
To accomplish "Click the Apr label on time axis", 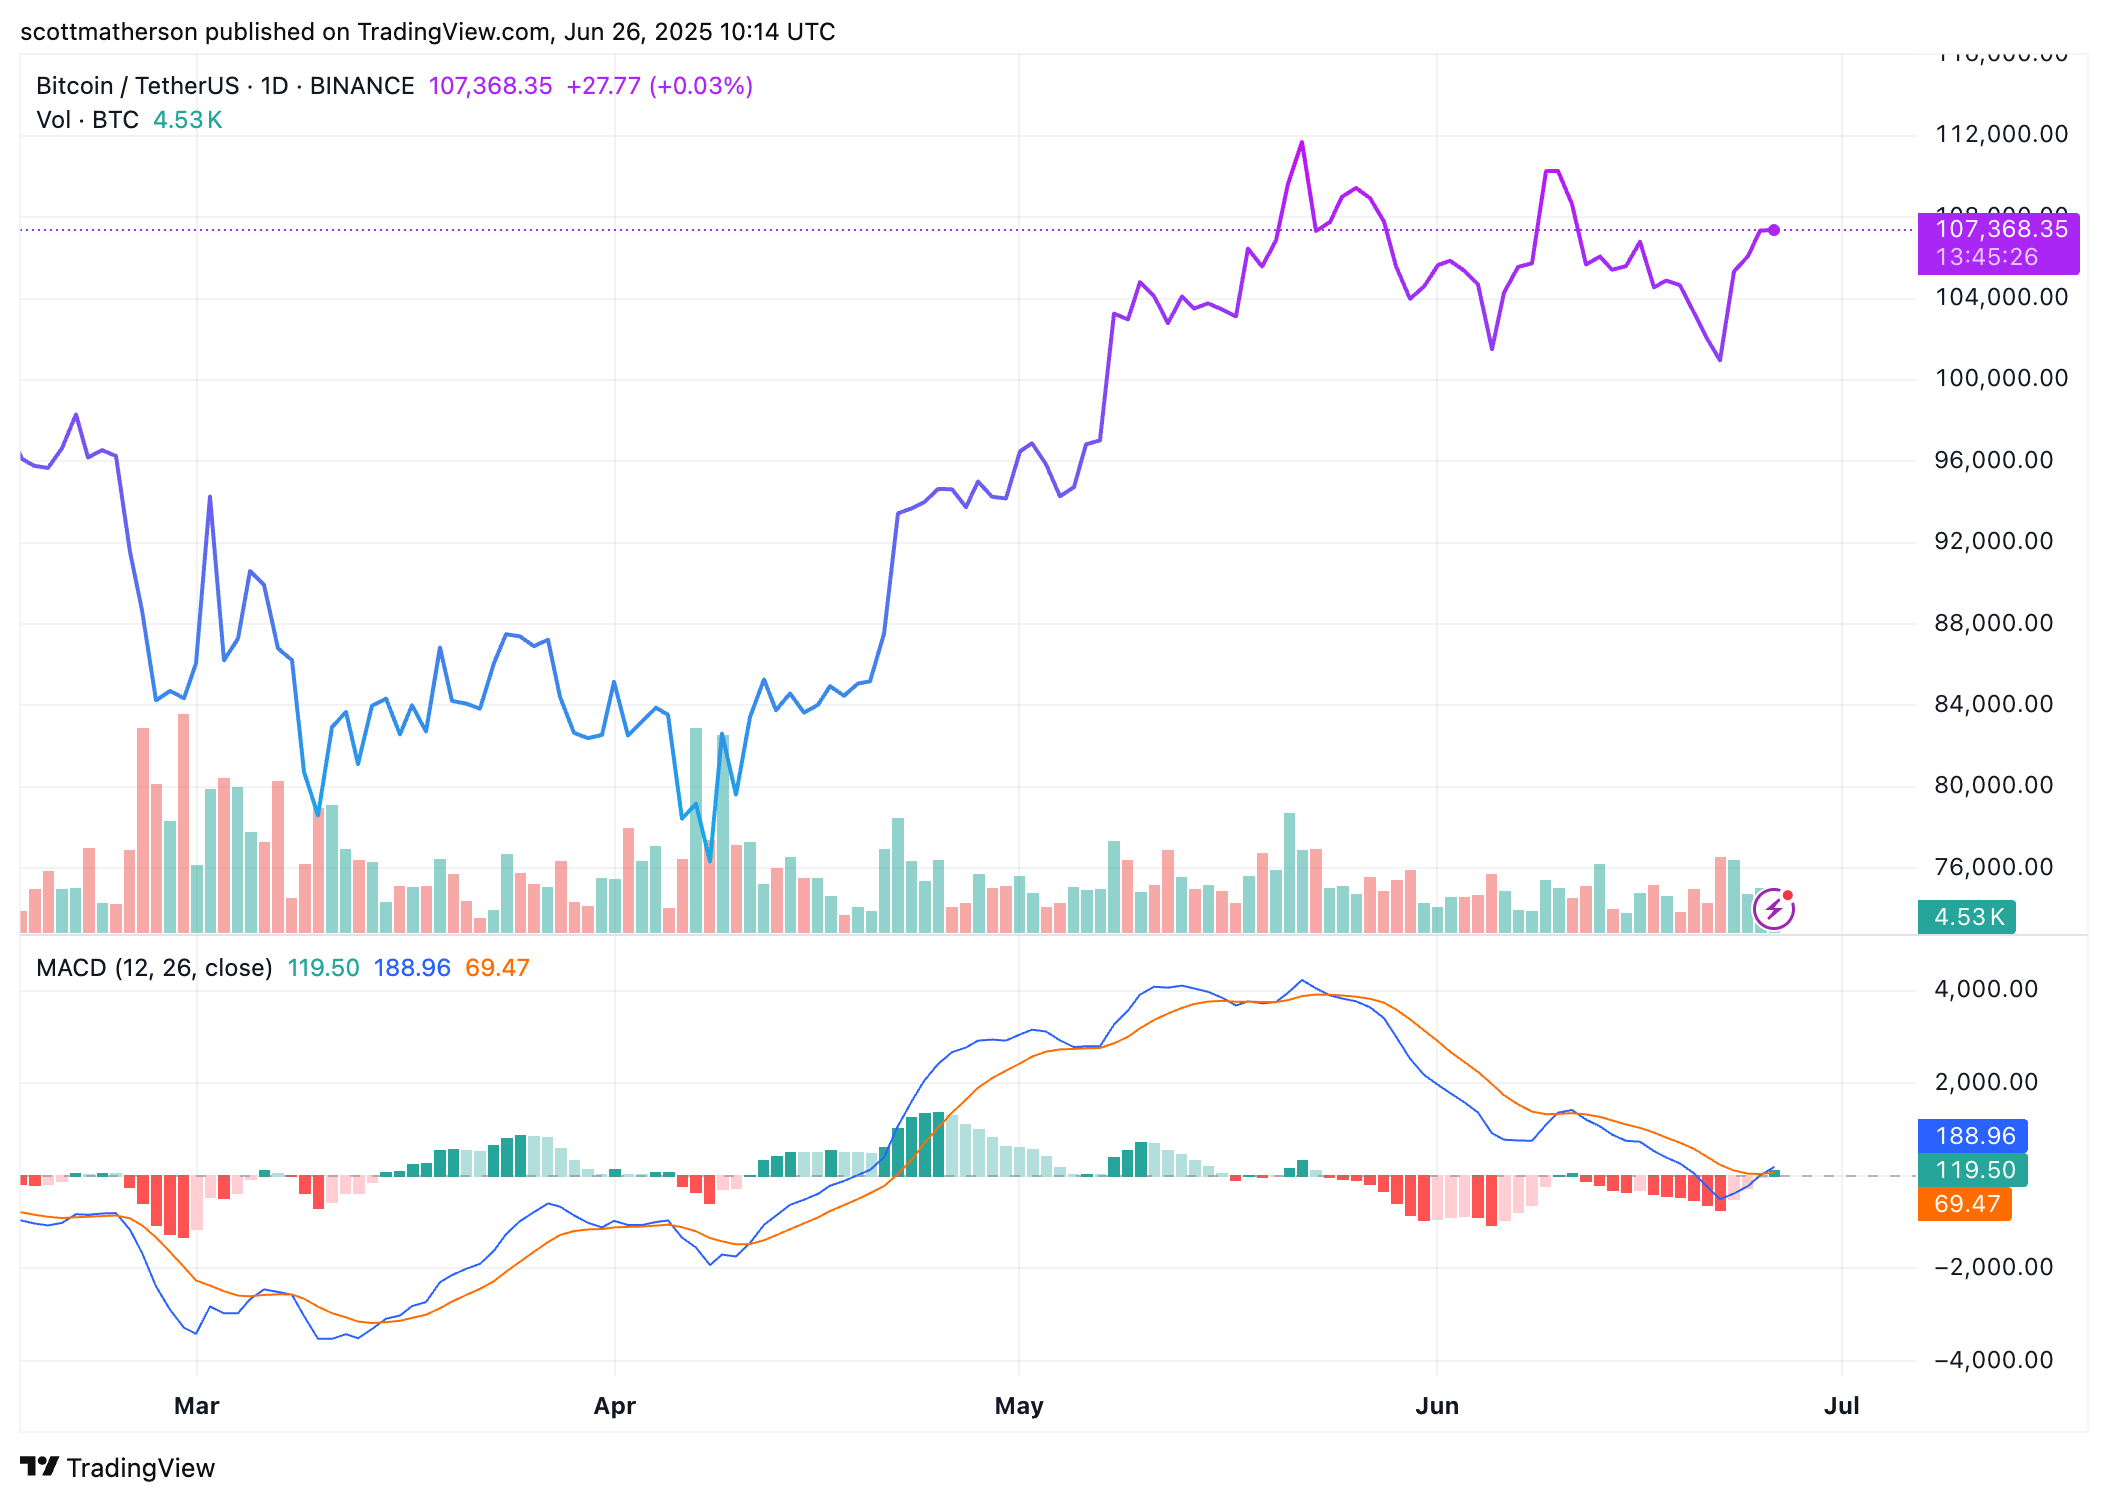I will point(614,1406).
